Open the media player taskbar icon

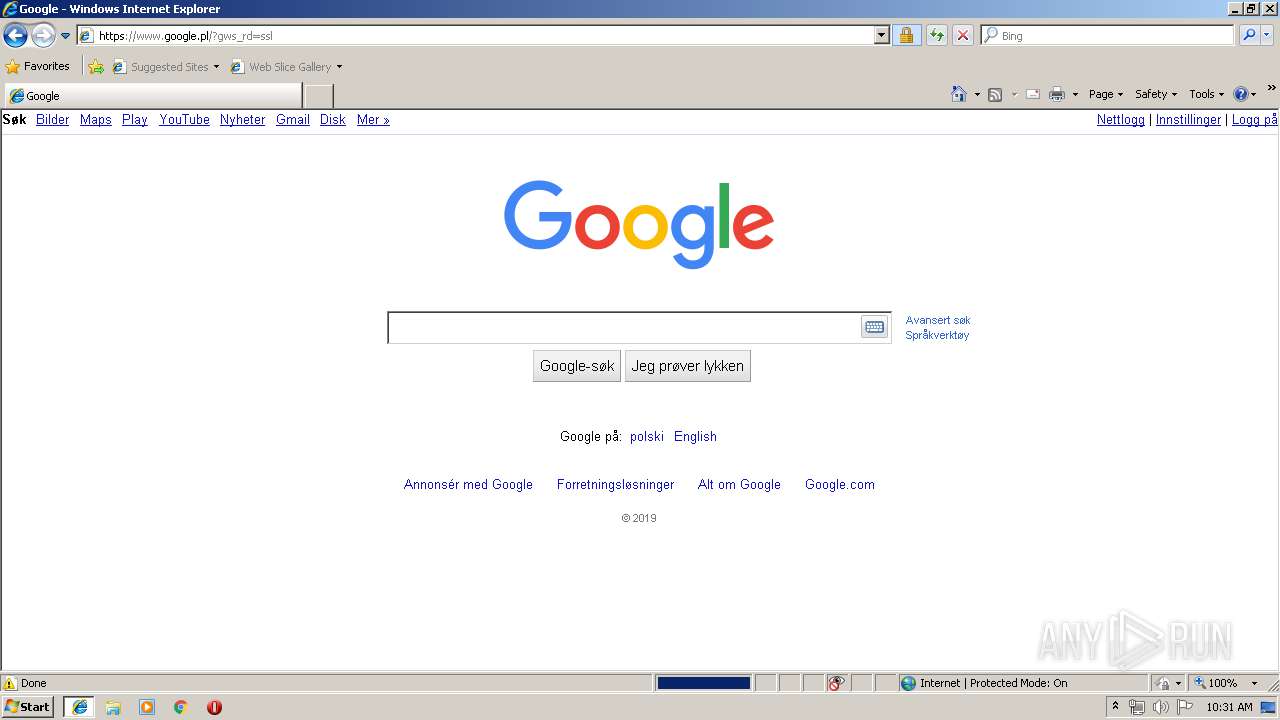pyautogui.click(x=147, y=707)
